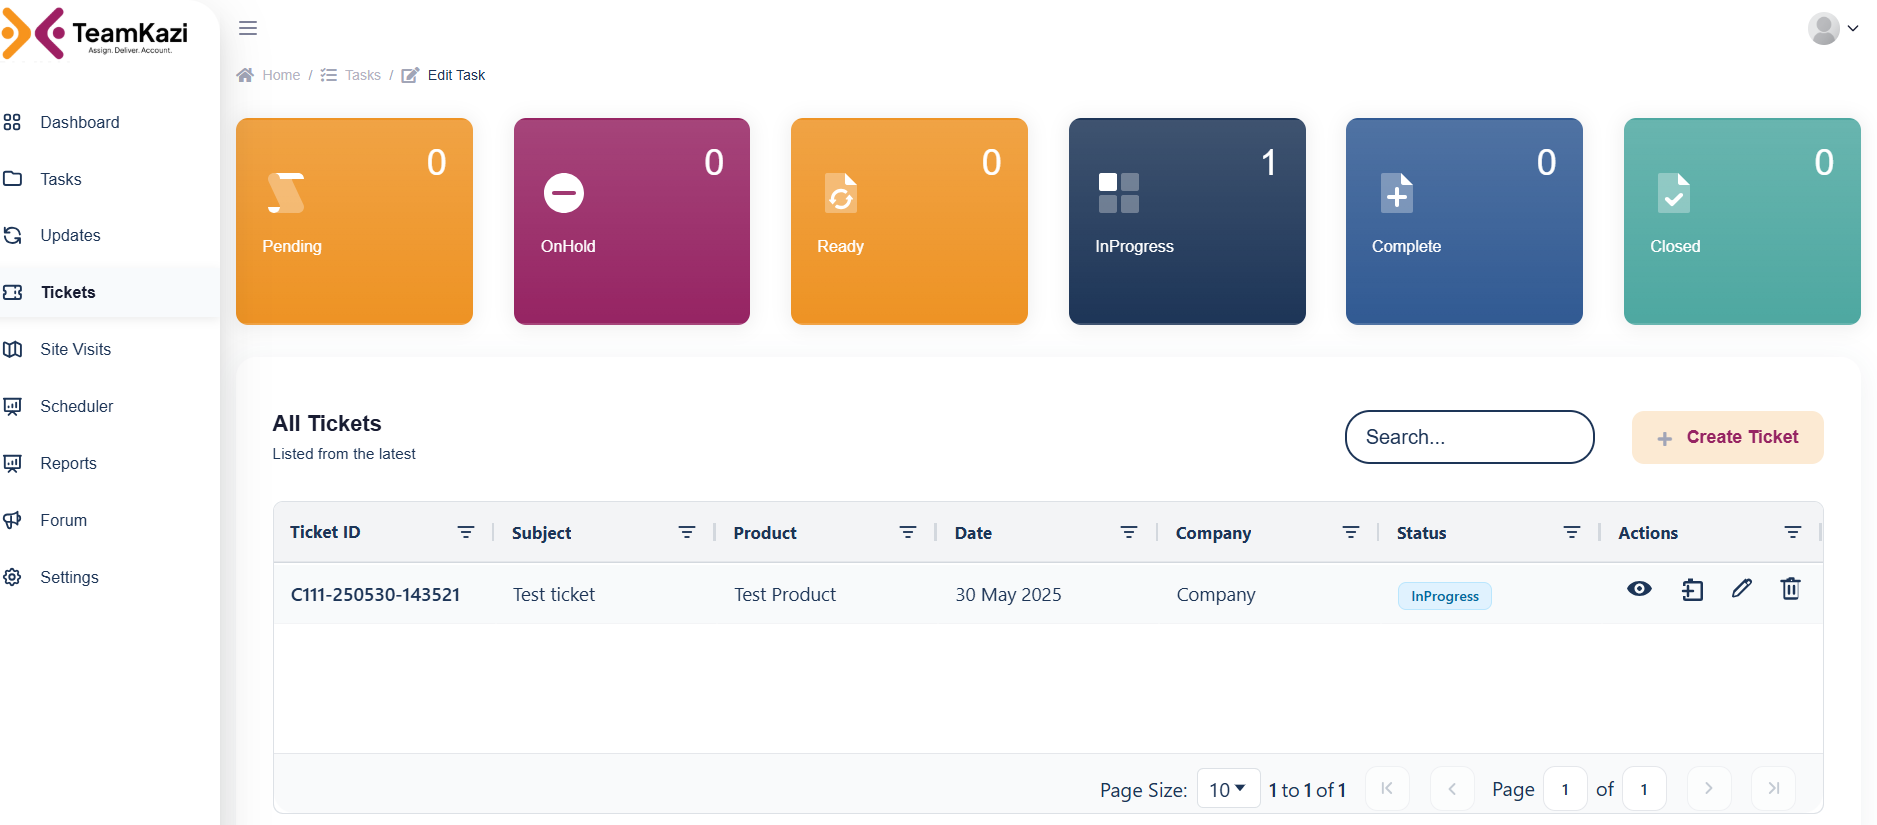This screenshot has height=825, width=1877.
Task: Open Site Visits in the sidebar
Action: (x=76, y=349)
